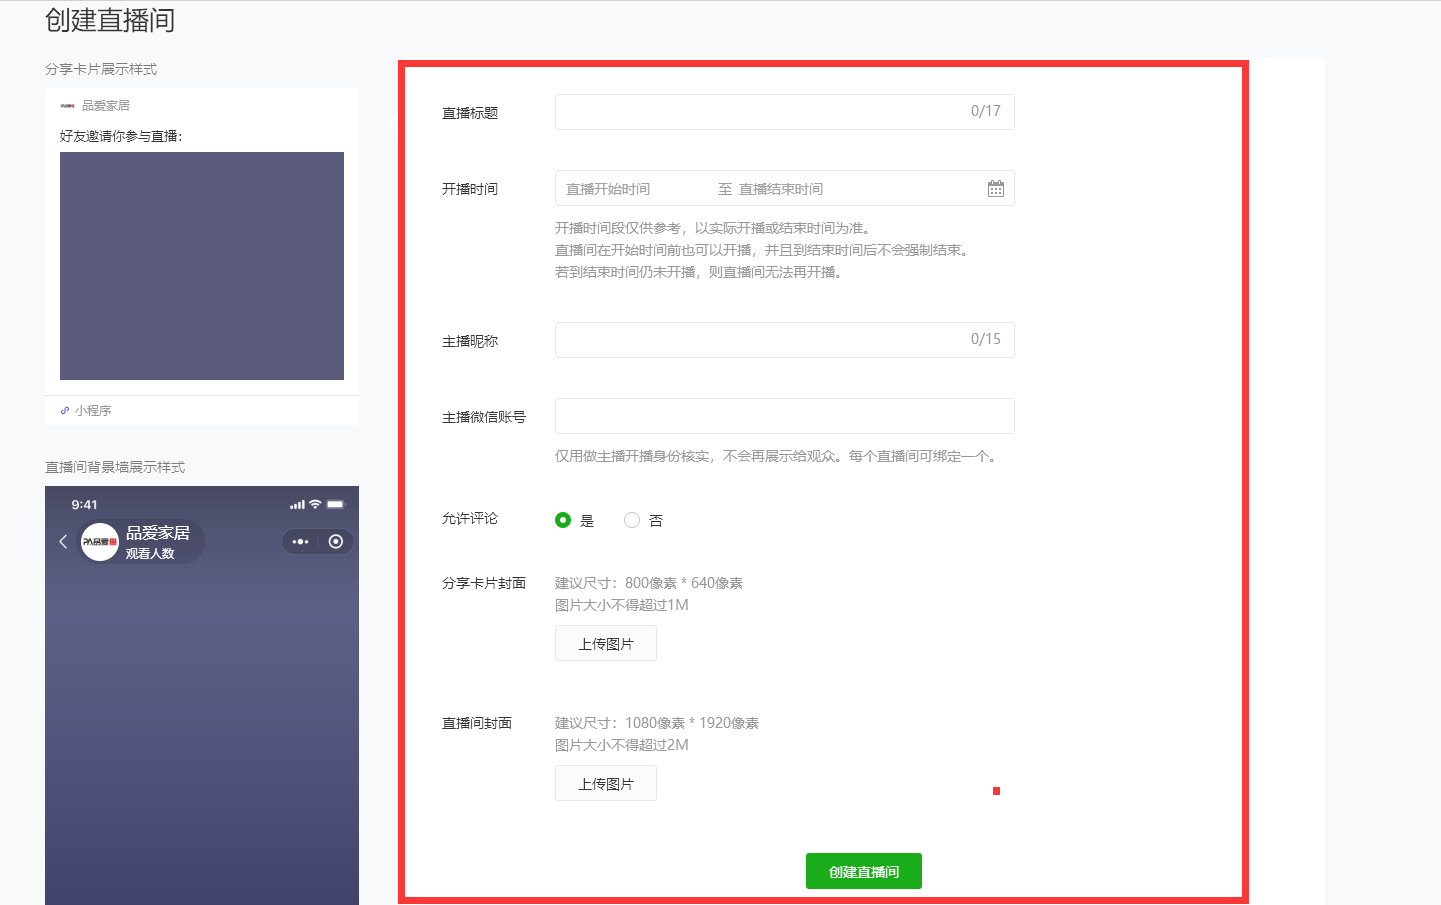Tap three-dots menu in phone preview
1441x905 pixels.
tap(300, 541)
